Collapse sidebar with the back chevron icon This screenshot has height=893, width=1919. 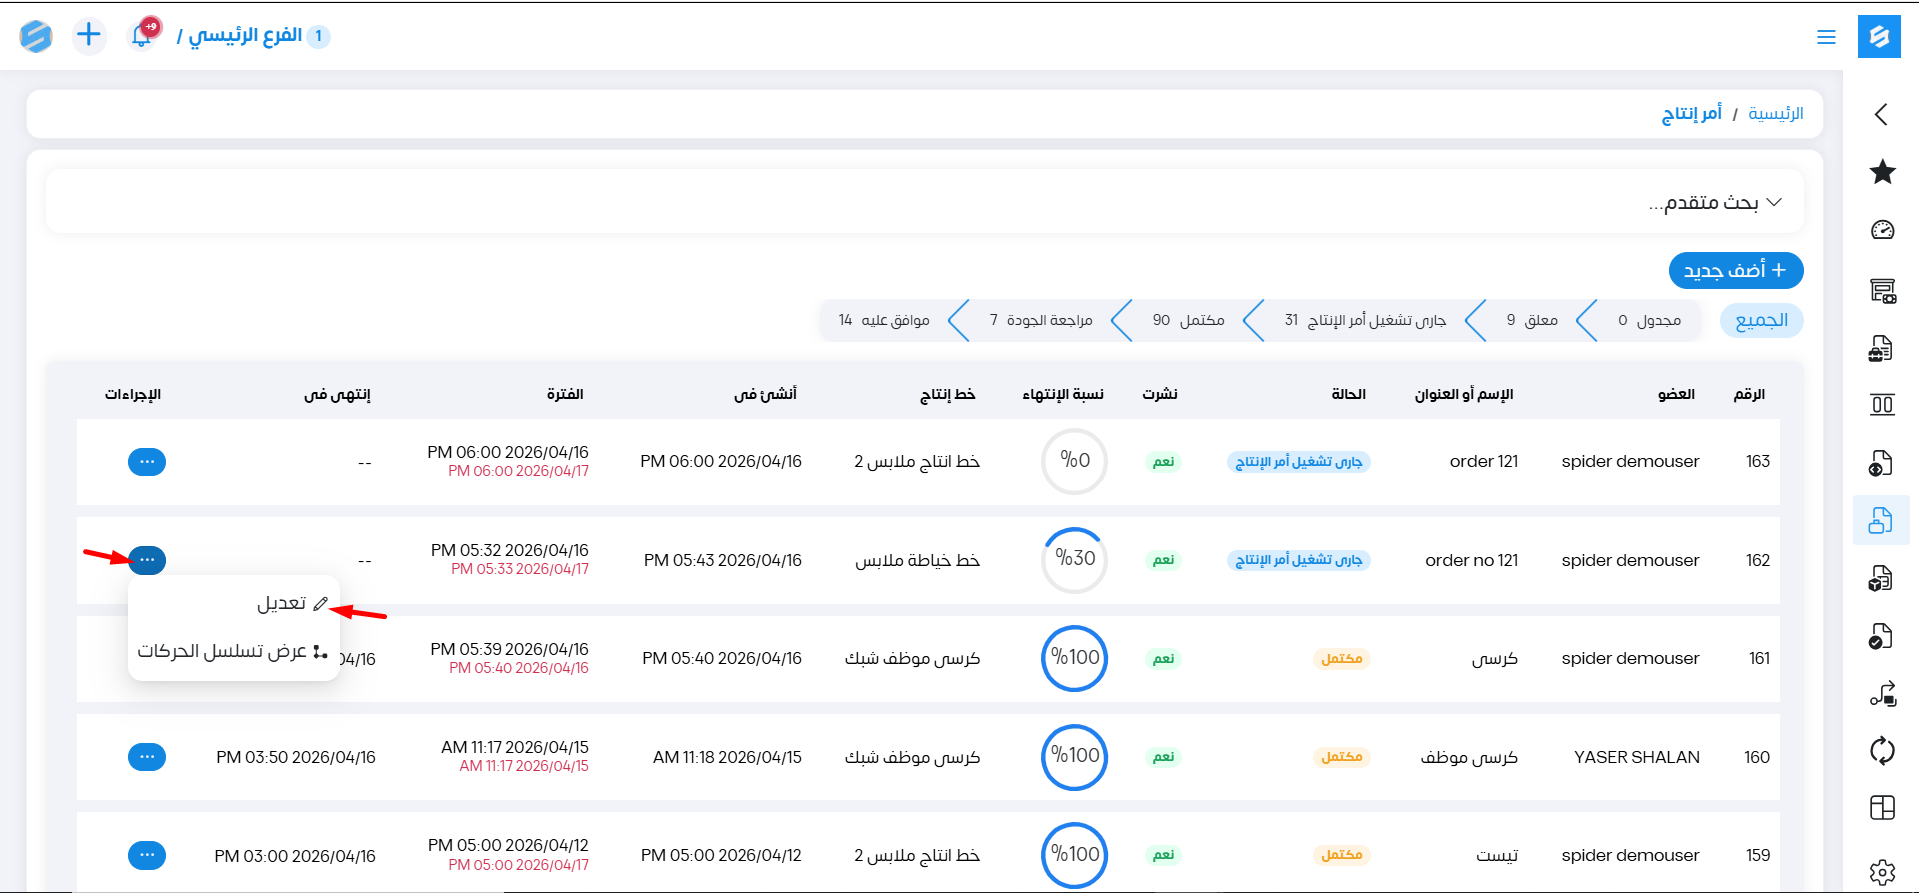click(1882, 114)
